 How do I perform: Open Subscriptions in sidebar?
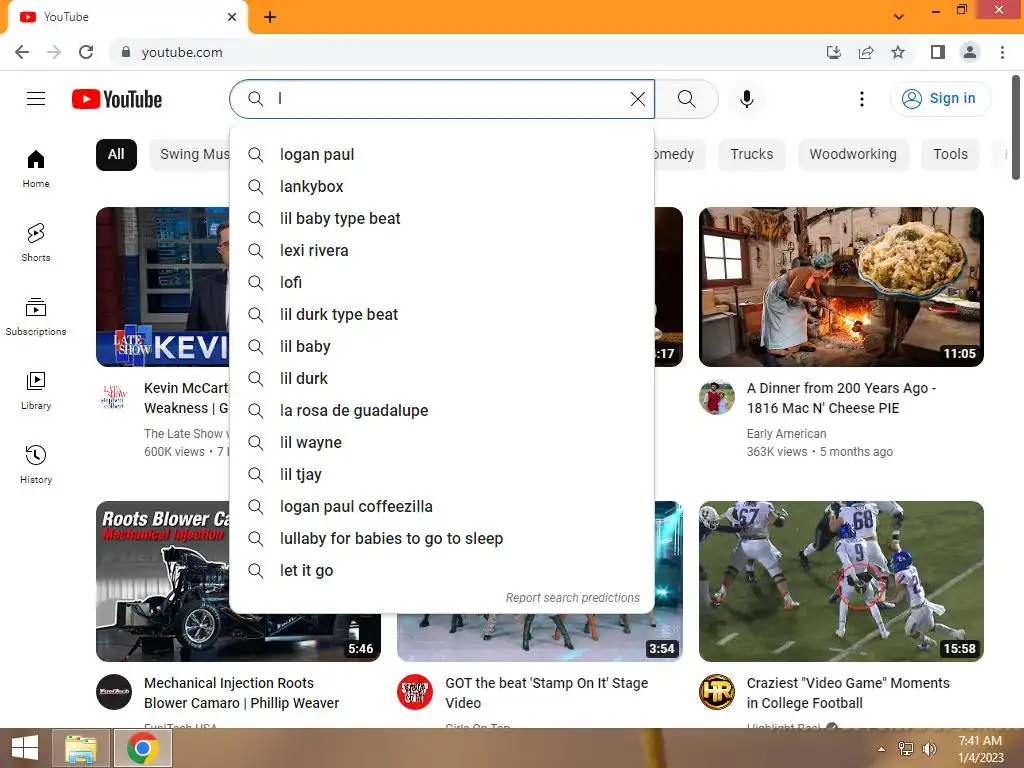pos(36,317)
